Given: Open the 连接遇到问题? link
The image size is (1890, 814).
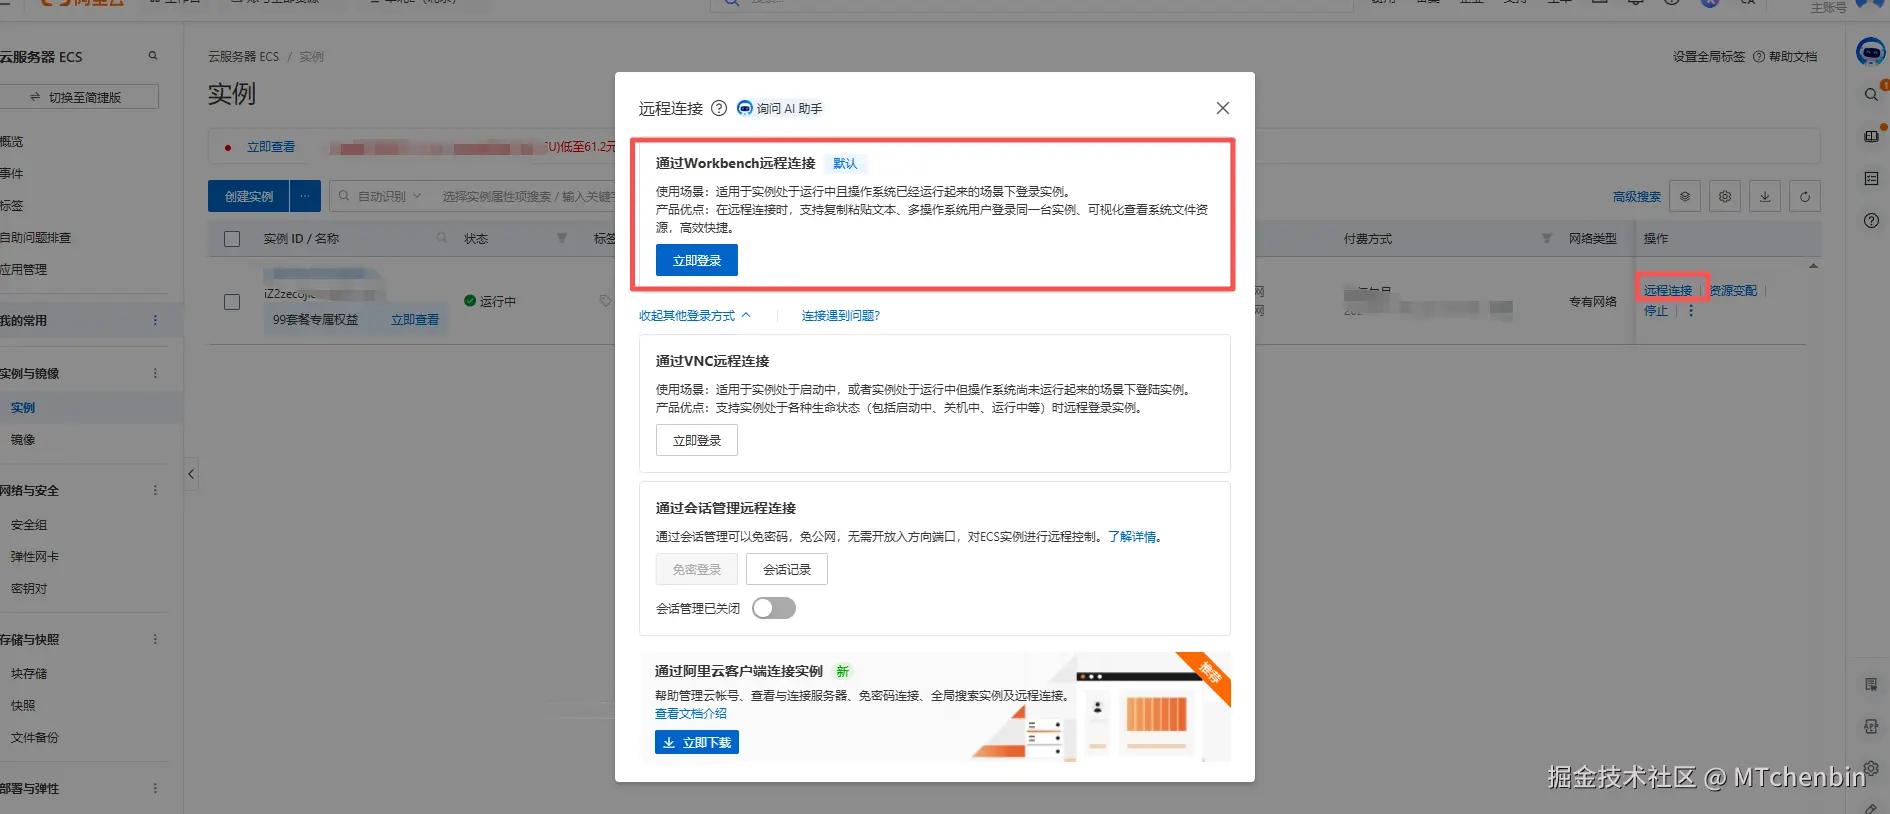Looking at the screenshot, I should click(841, 315).
